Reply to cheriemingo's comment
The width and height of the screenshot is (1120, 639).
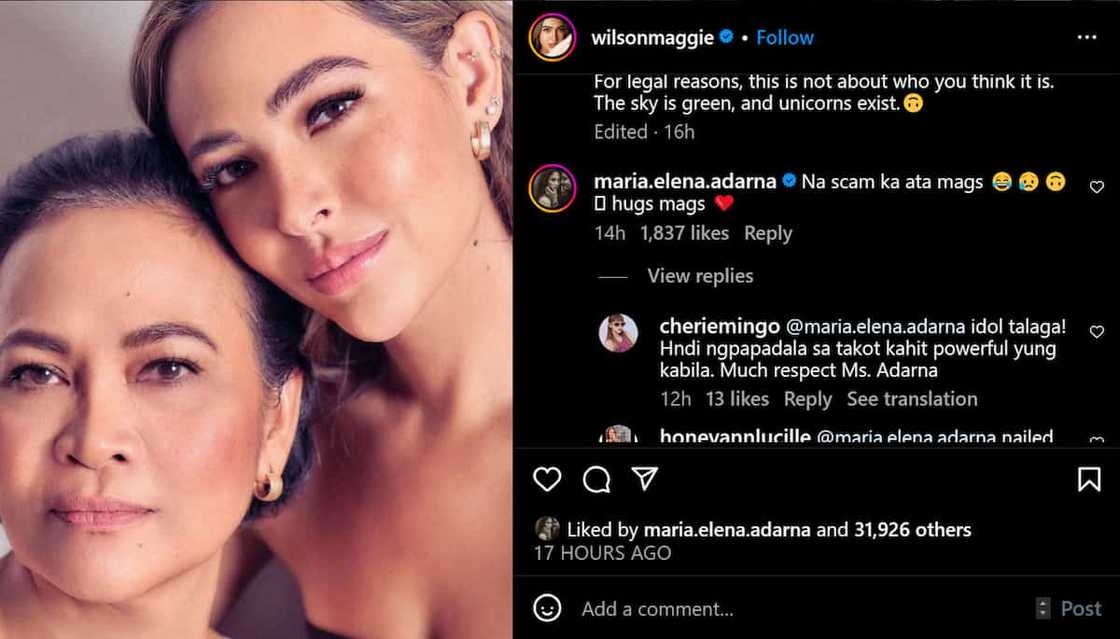[807, 399]
